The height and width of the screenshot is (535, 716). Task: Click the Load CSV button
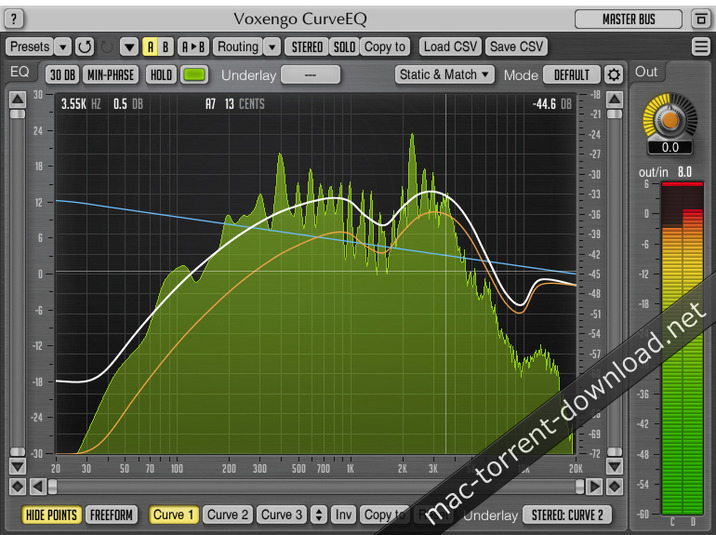coord(450,47)
